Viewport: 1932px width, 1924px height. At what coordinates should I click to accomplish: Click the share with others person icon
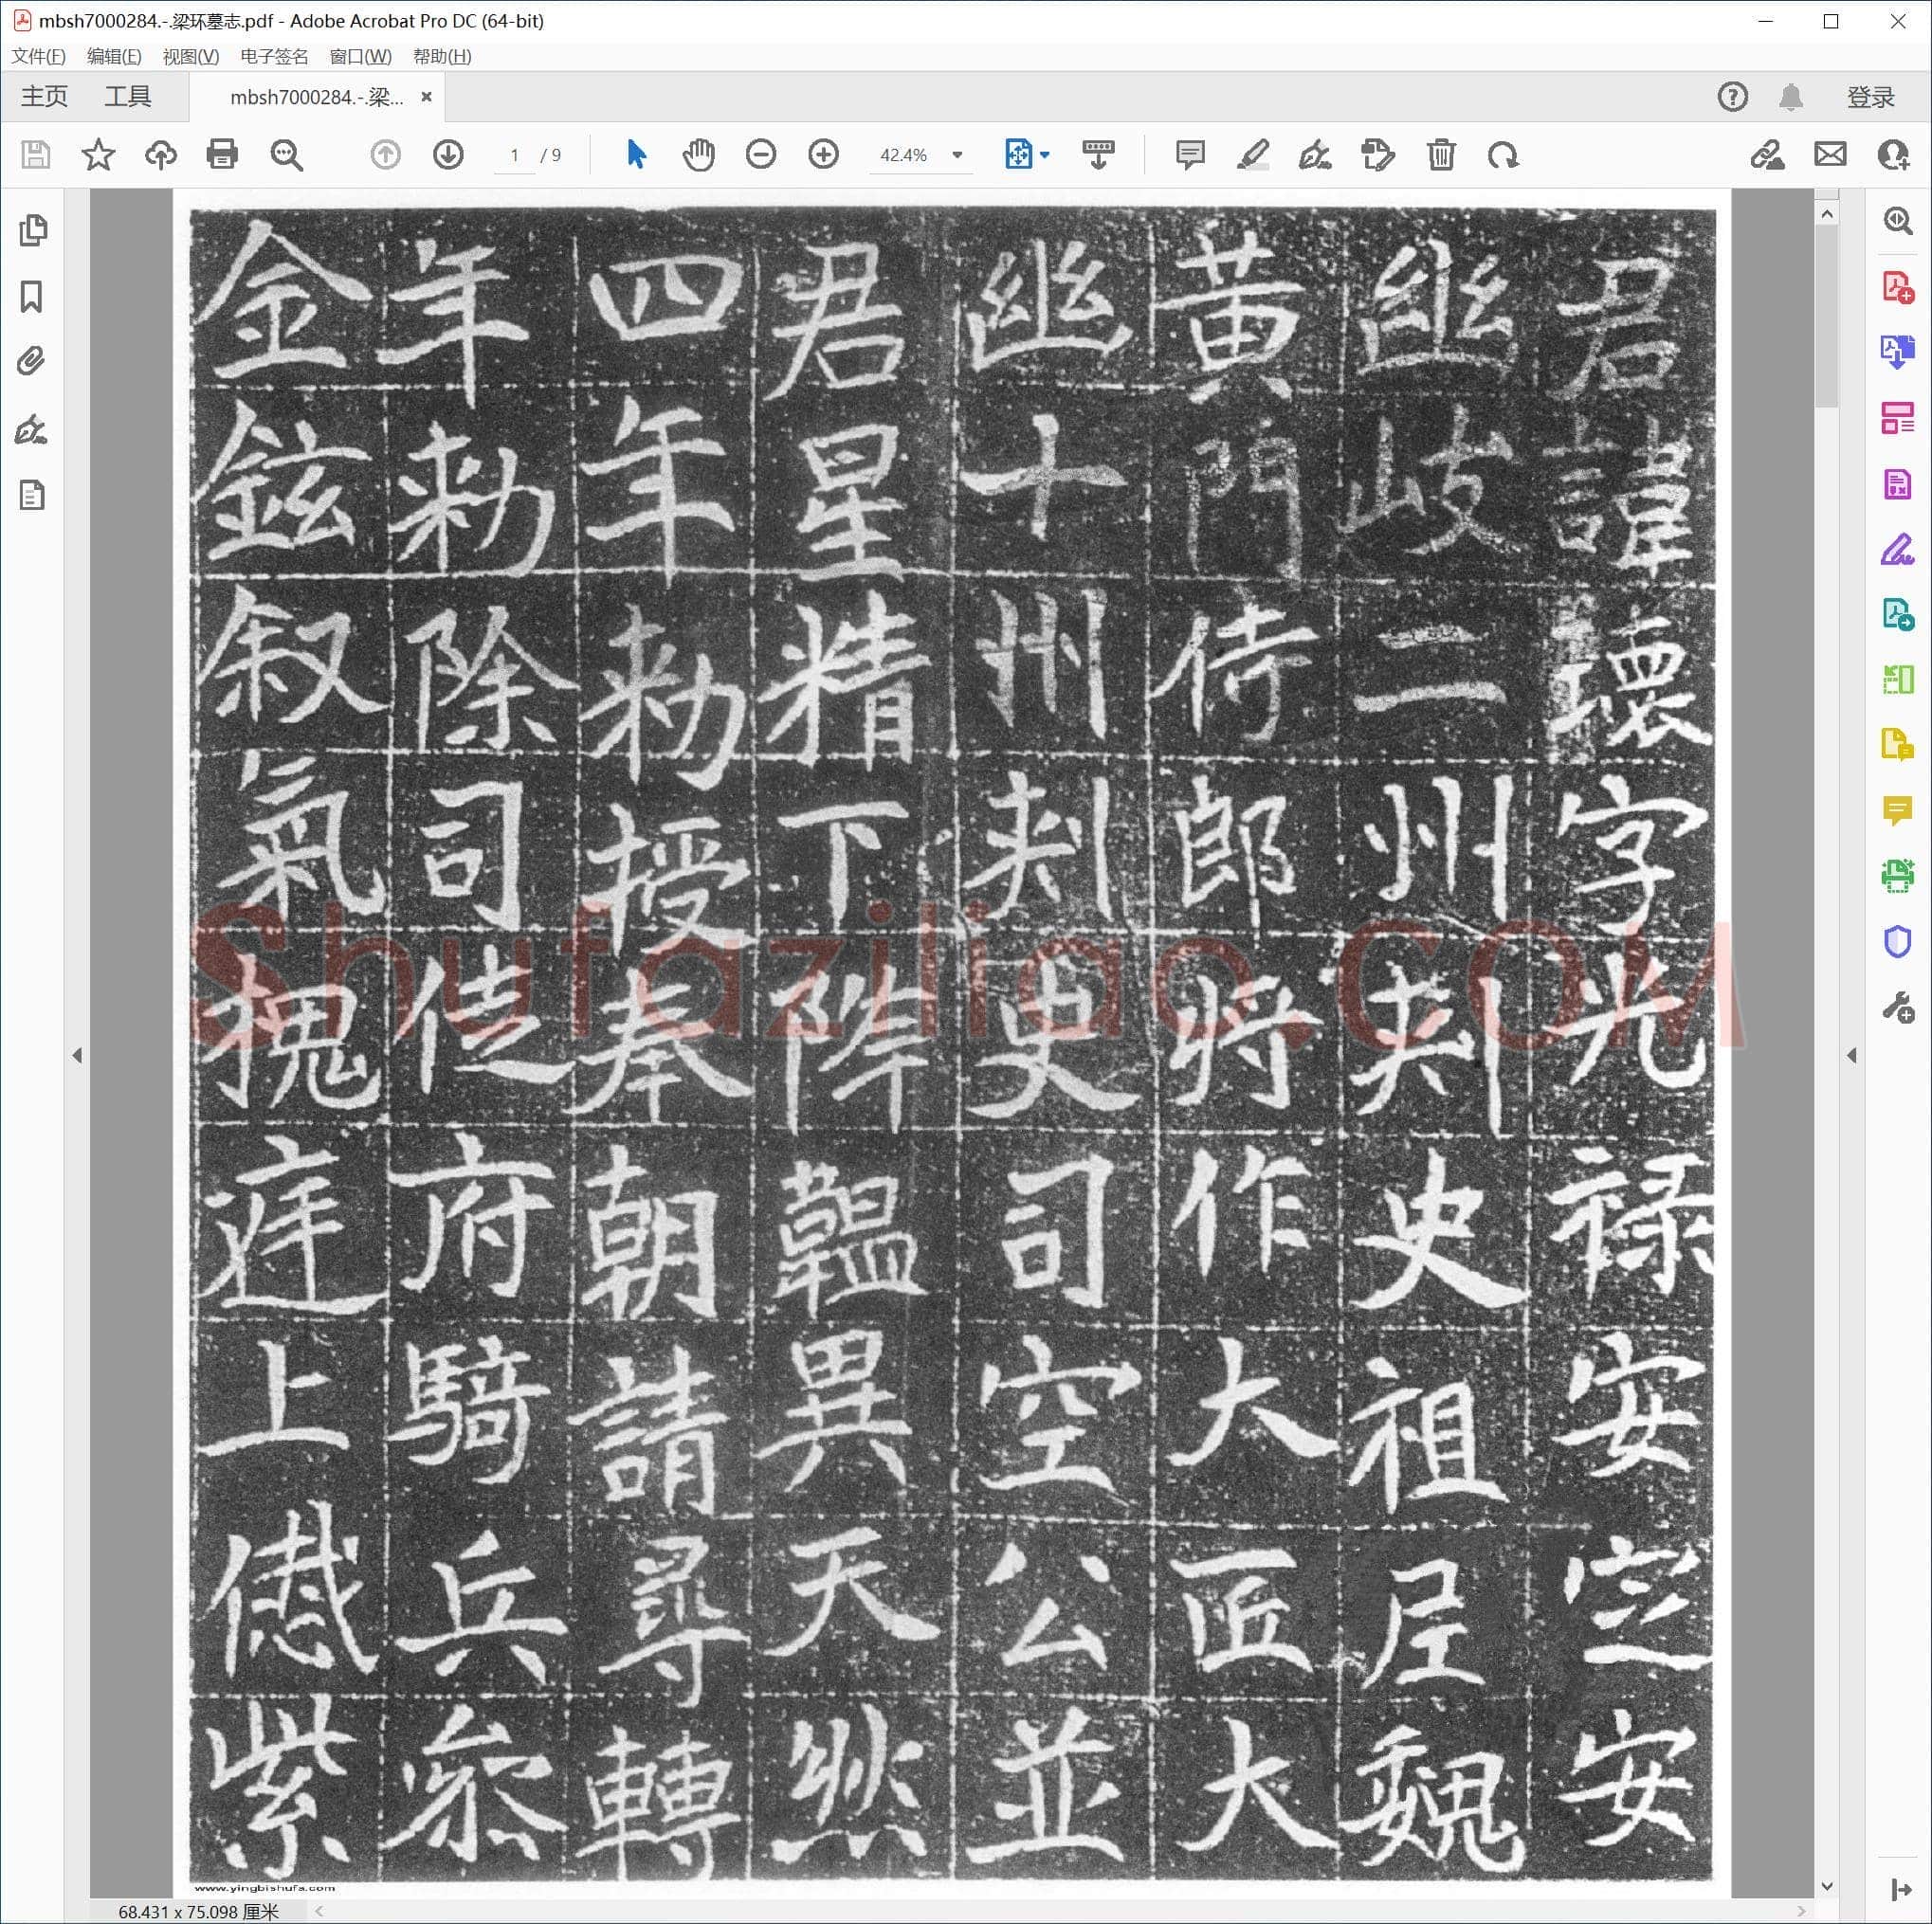point(1893,155)
